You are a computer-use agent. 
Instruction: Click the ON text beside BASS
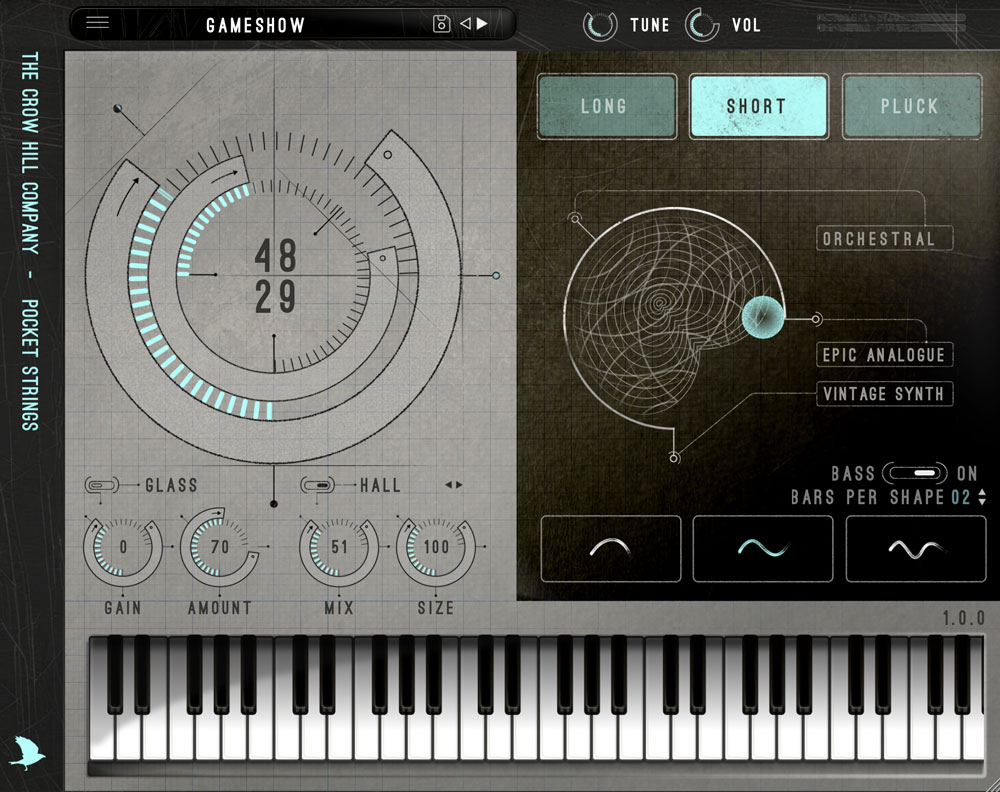pyautogui.click(x=967, y=473)
